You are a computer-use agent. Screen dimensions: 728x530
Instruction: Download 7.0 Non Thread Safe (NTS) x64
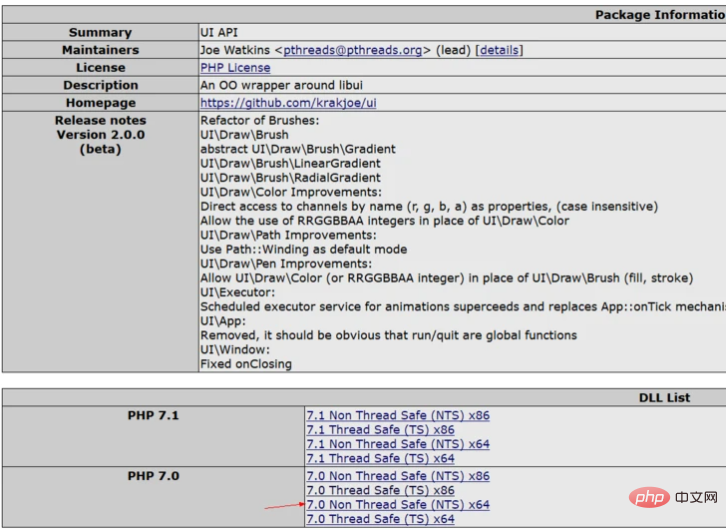398,505
